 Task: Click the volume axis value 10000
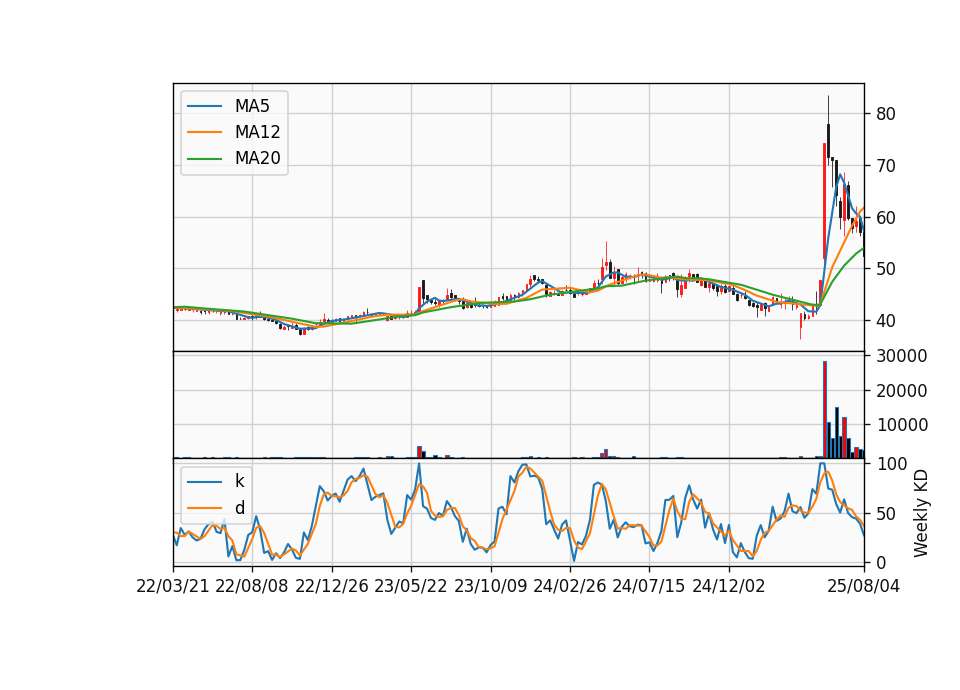point(901,425)
